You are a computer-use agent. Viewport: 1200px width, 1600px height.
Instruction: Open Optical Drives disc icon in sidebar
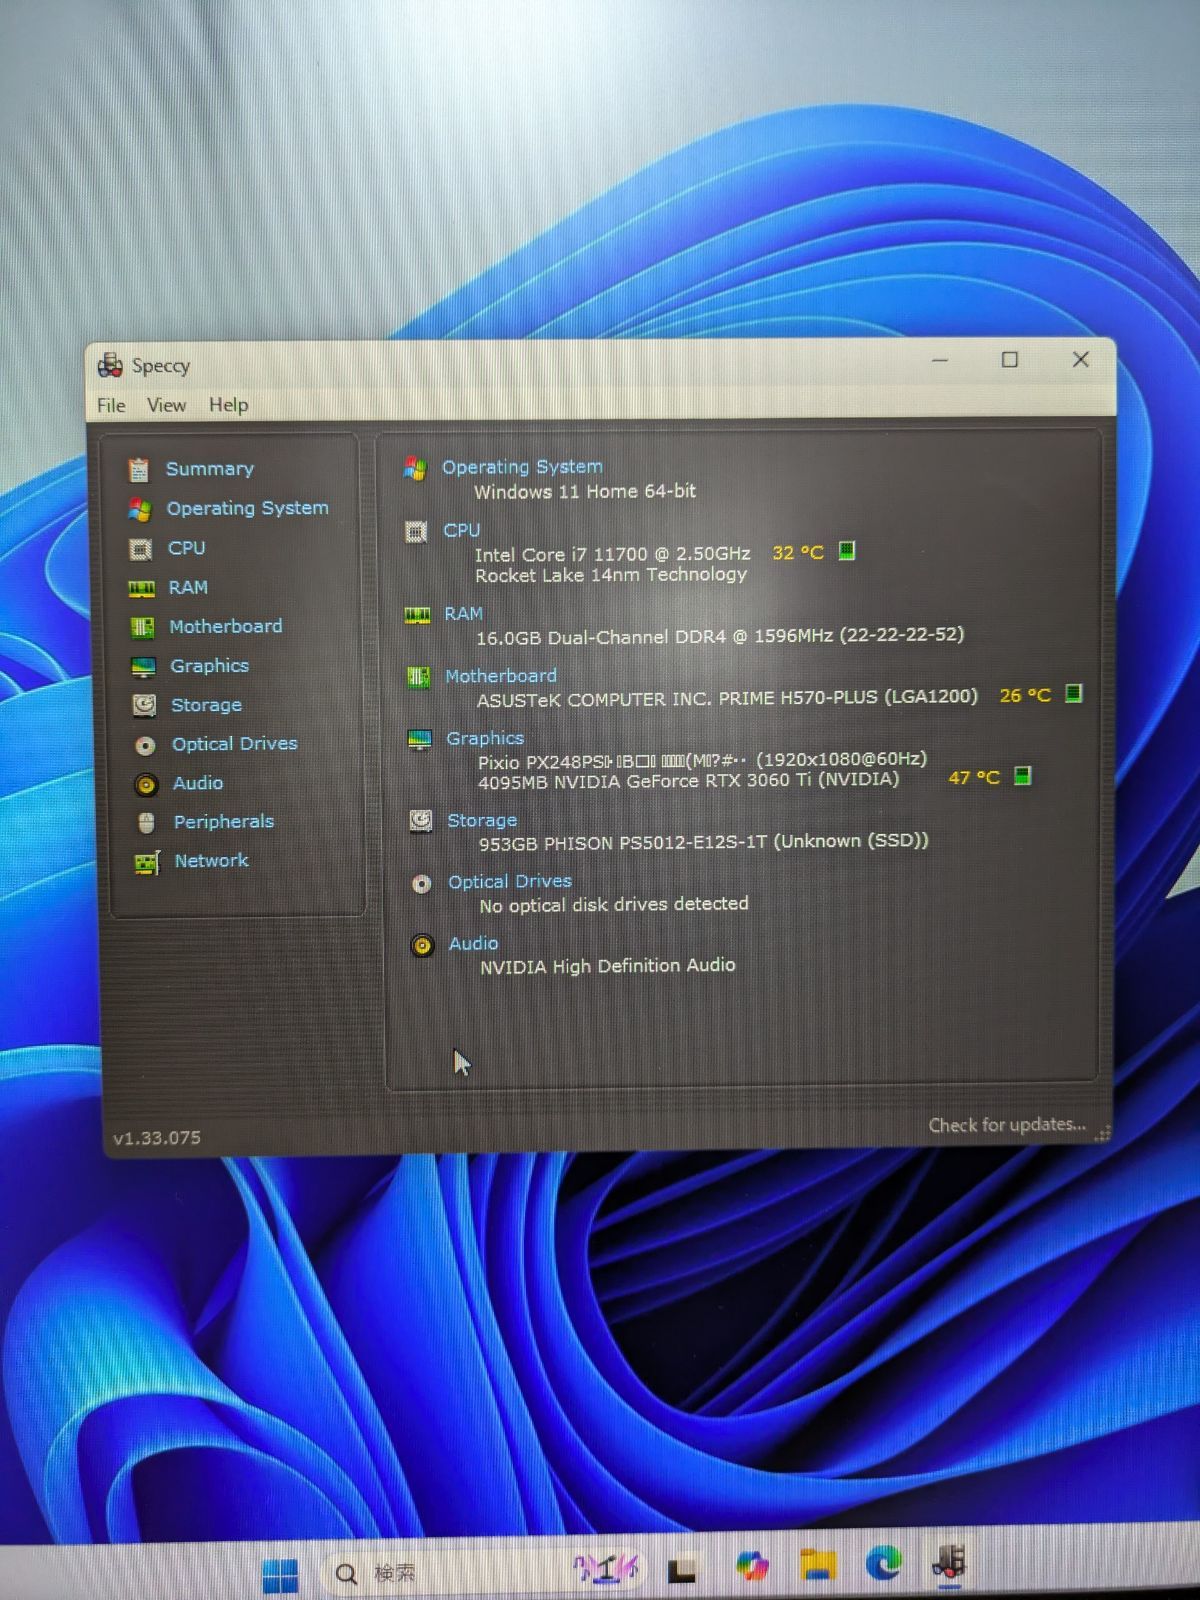(146, 745)
